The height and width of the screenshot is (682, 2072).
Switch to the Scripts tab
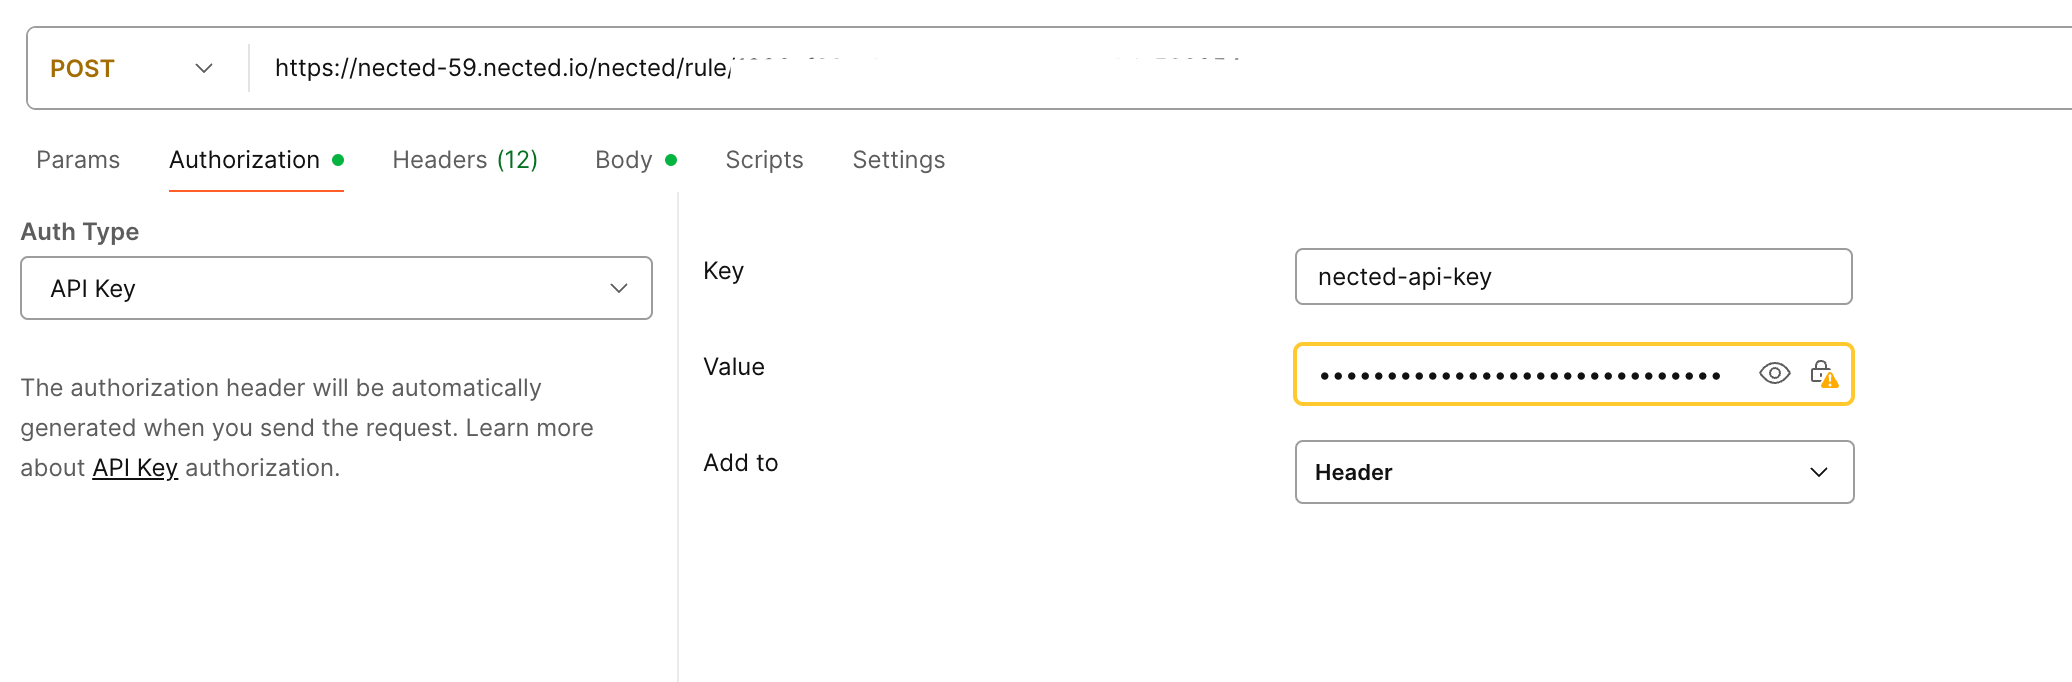pos(764,160)
